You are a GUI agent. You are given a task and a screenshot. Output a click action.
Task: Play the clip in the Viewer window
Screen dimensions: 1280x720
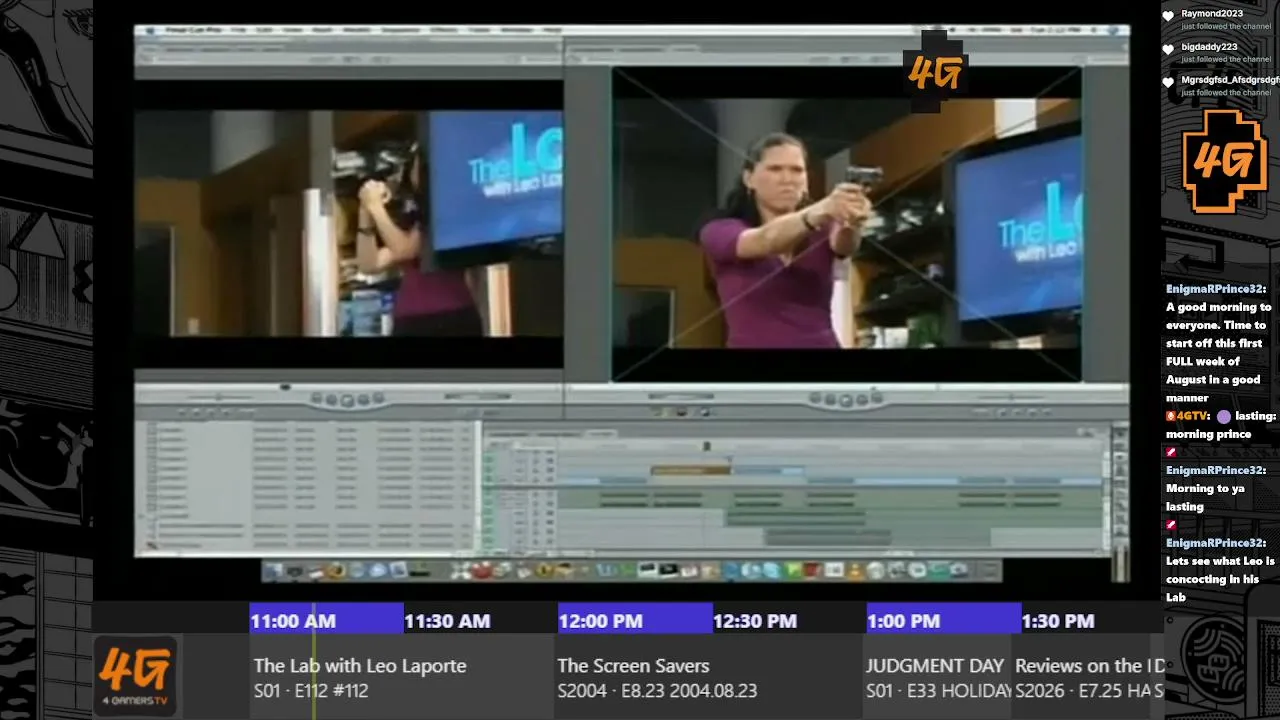coord(347,400)
